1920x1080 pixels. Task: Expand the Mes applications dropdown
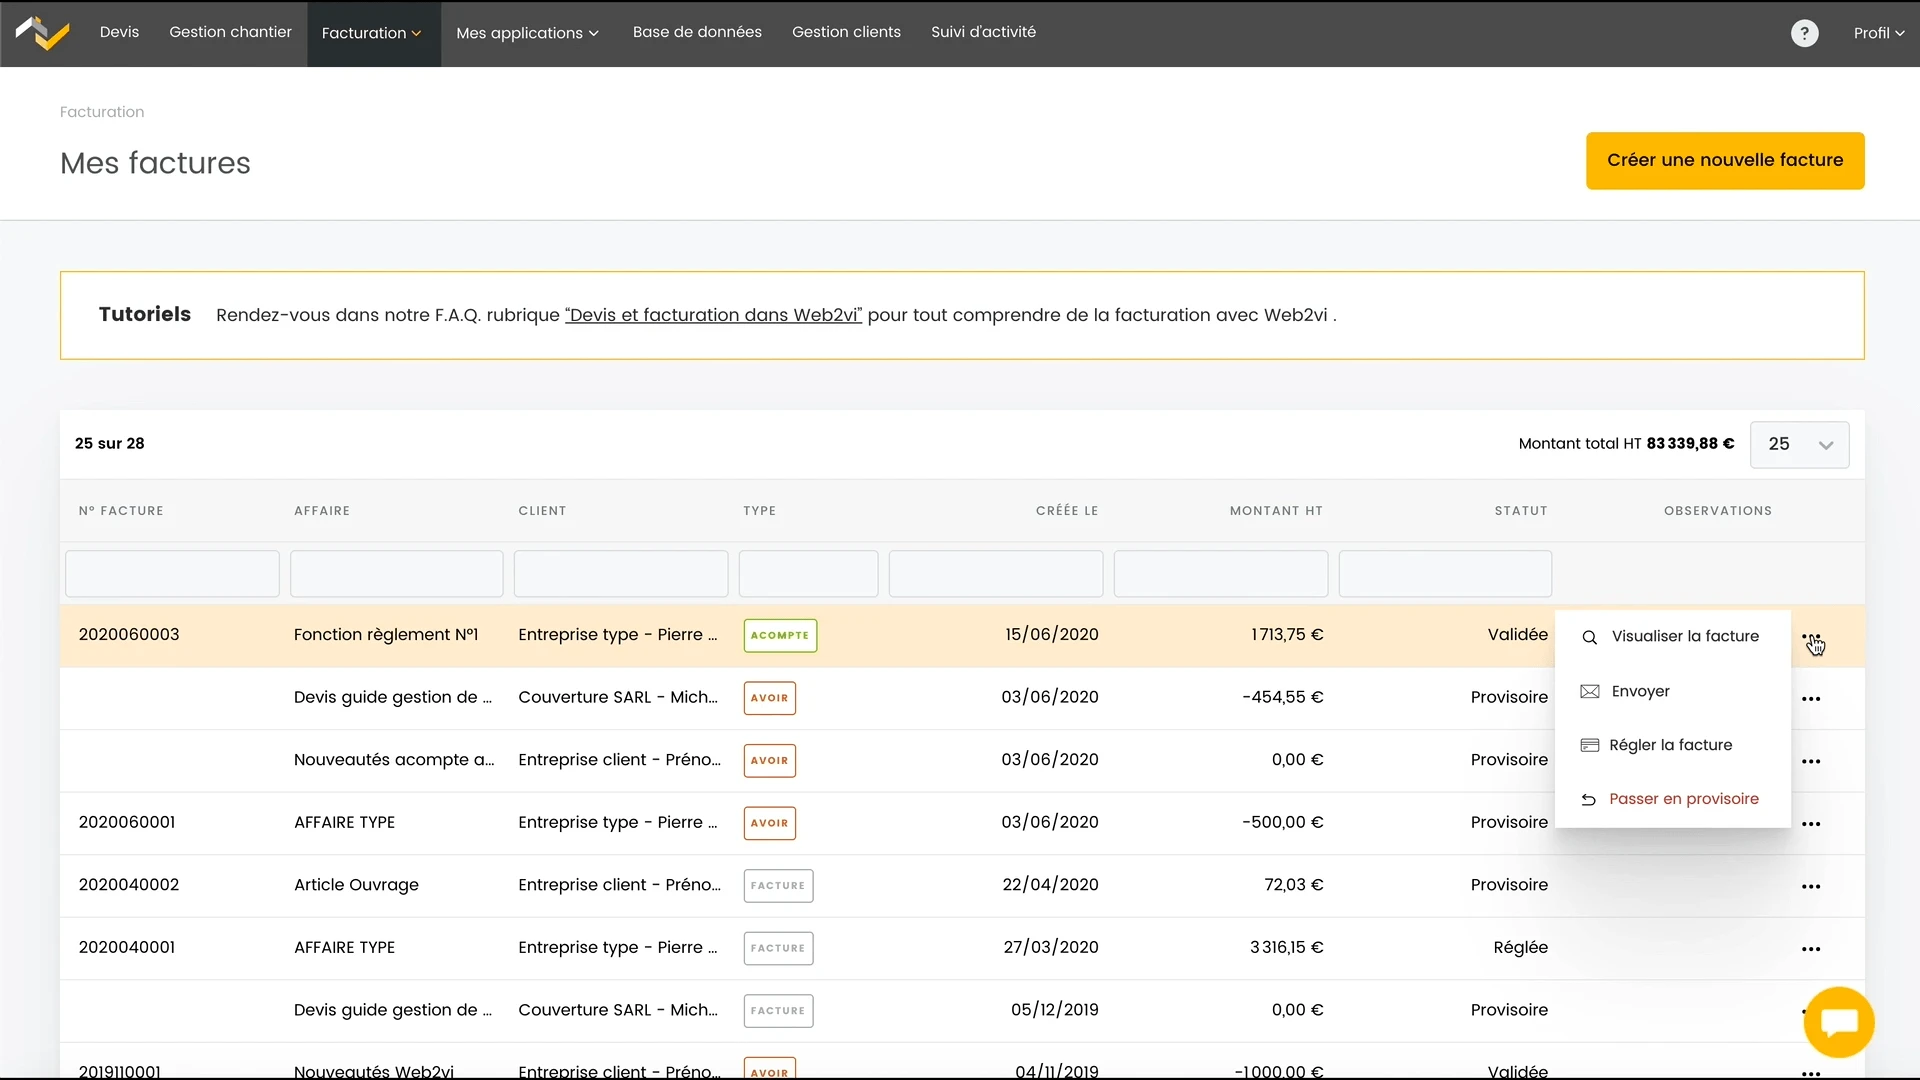pos(527,33)
